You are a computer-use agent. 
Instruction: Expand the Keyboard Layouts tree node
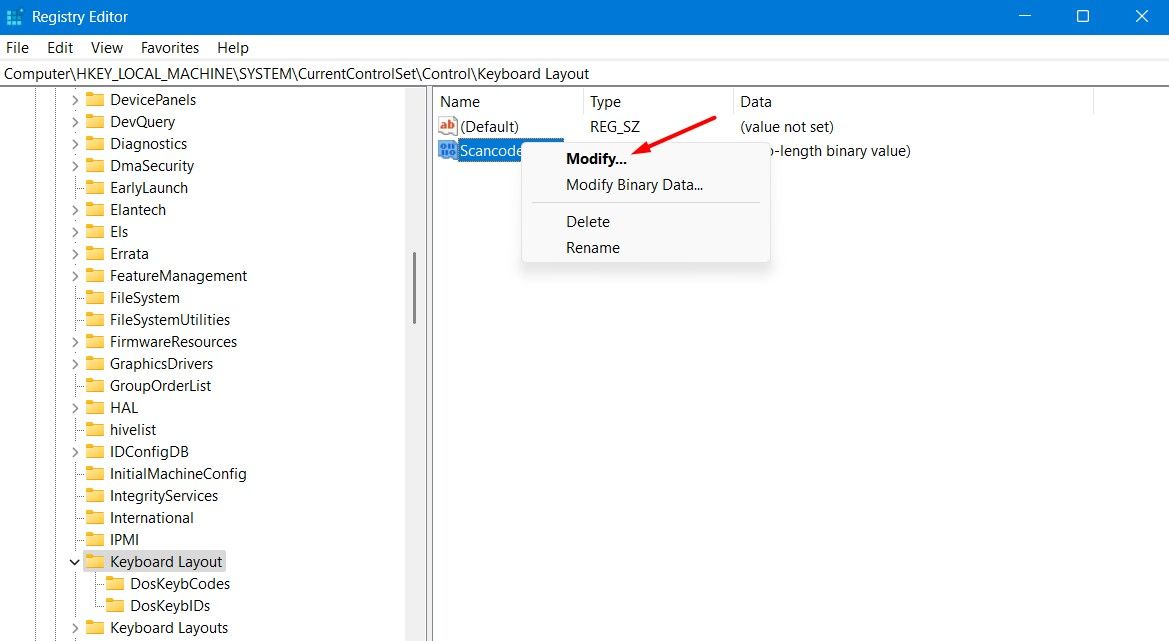pyautogui.click(x=75, y=628)
